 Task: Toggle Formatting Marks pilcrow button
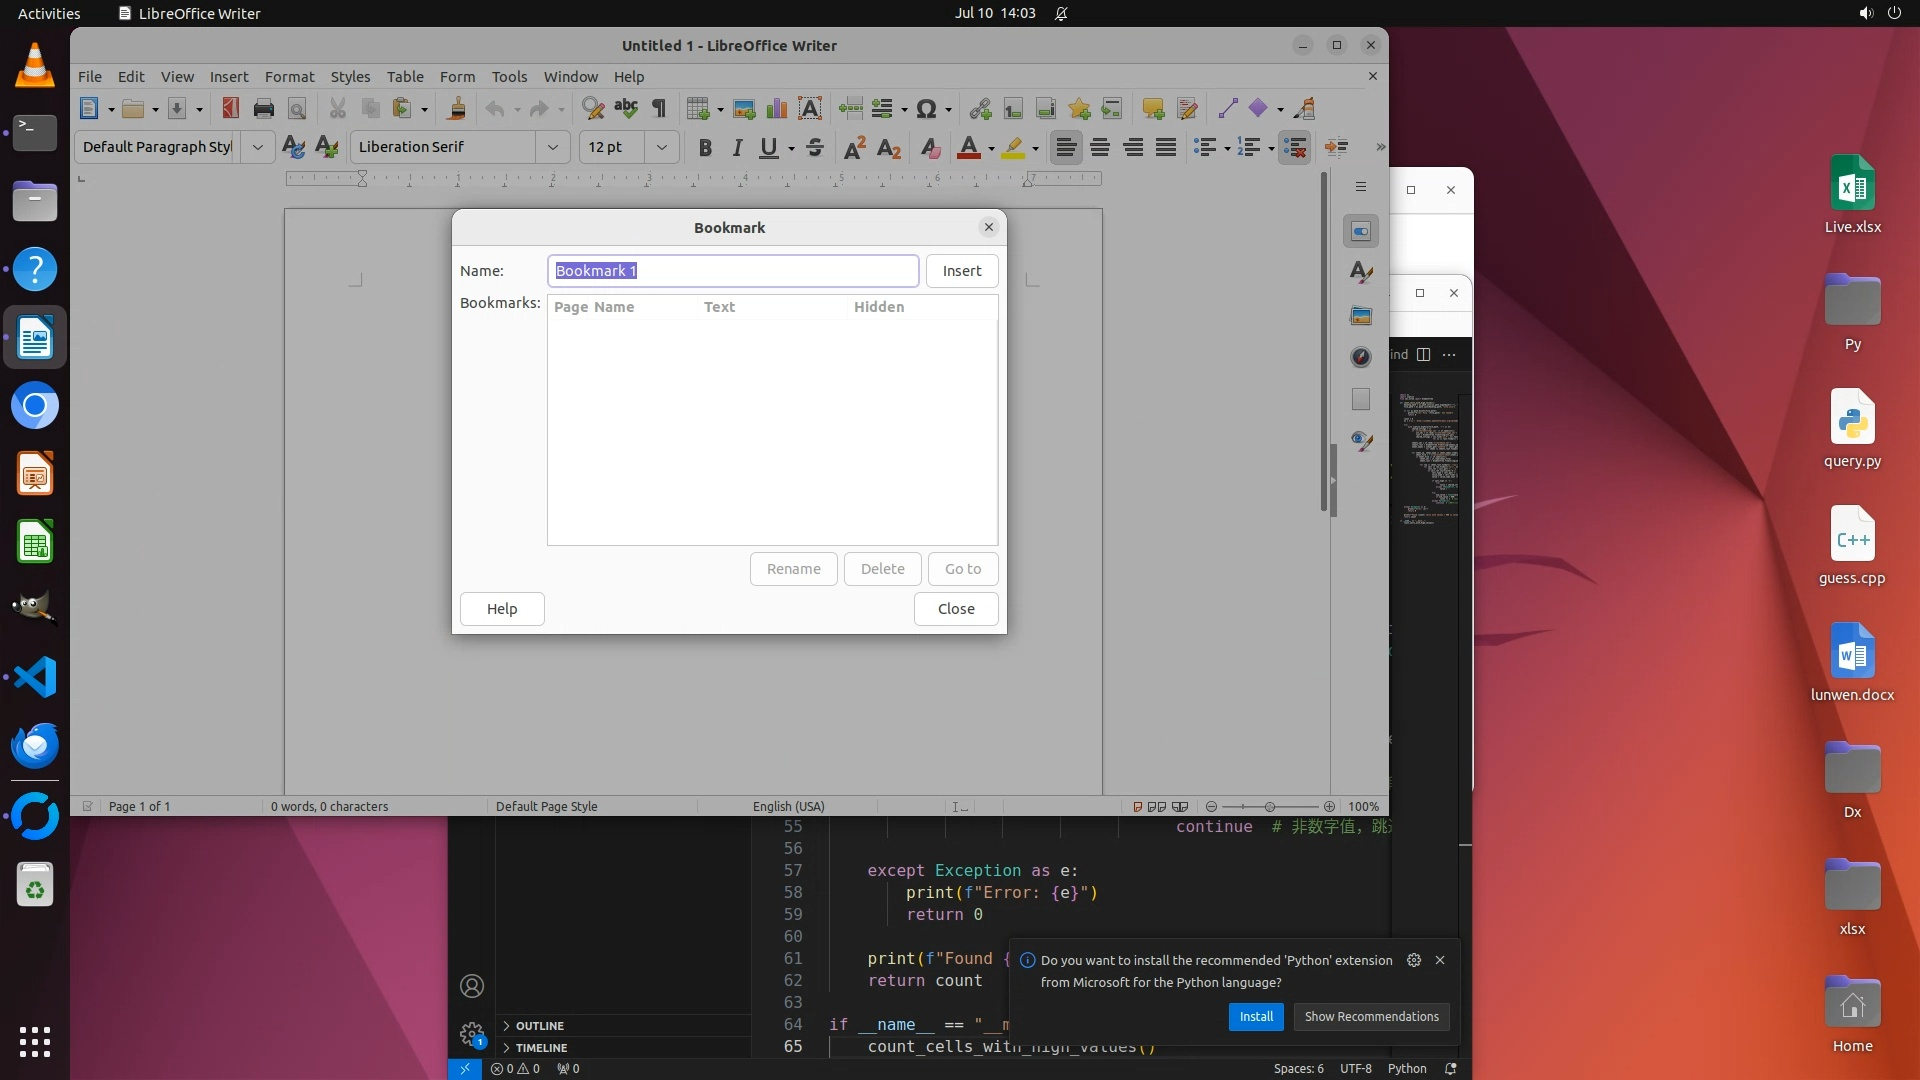point(659,109)
